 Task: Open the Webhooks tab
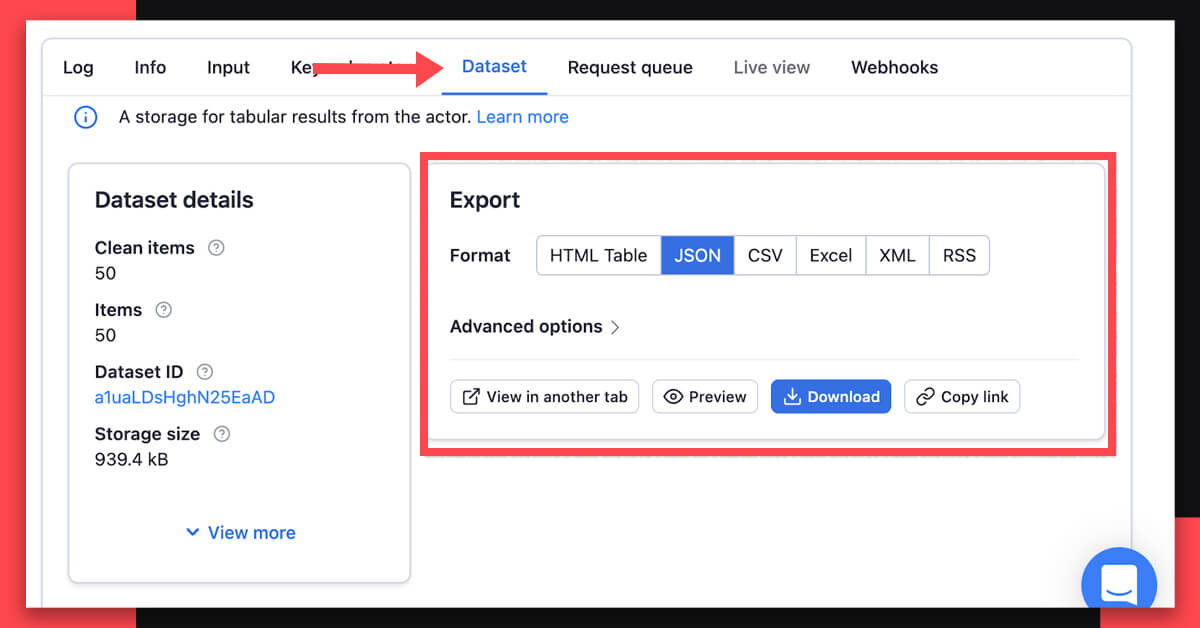click(894, 68)
